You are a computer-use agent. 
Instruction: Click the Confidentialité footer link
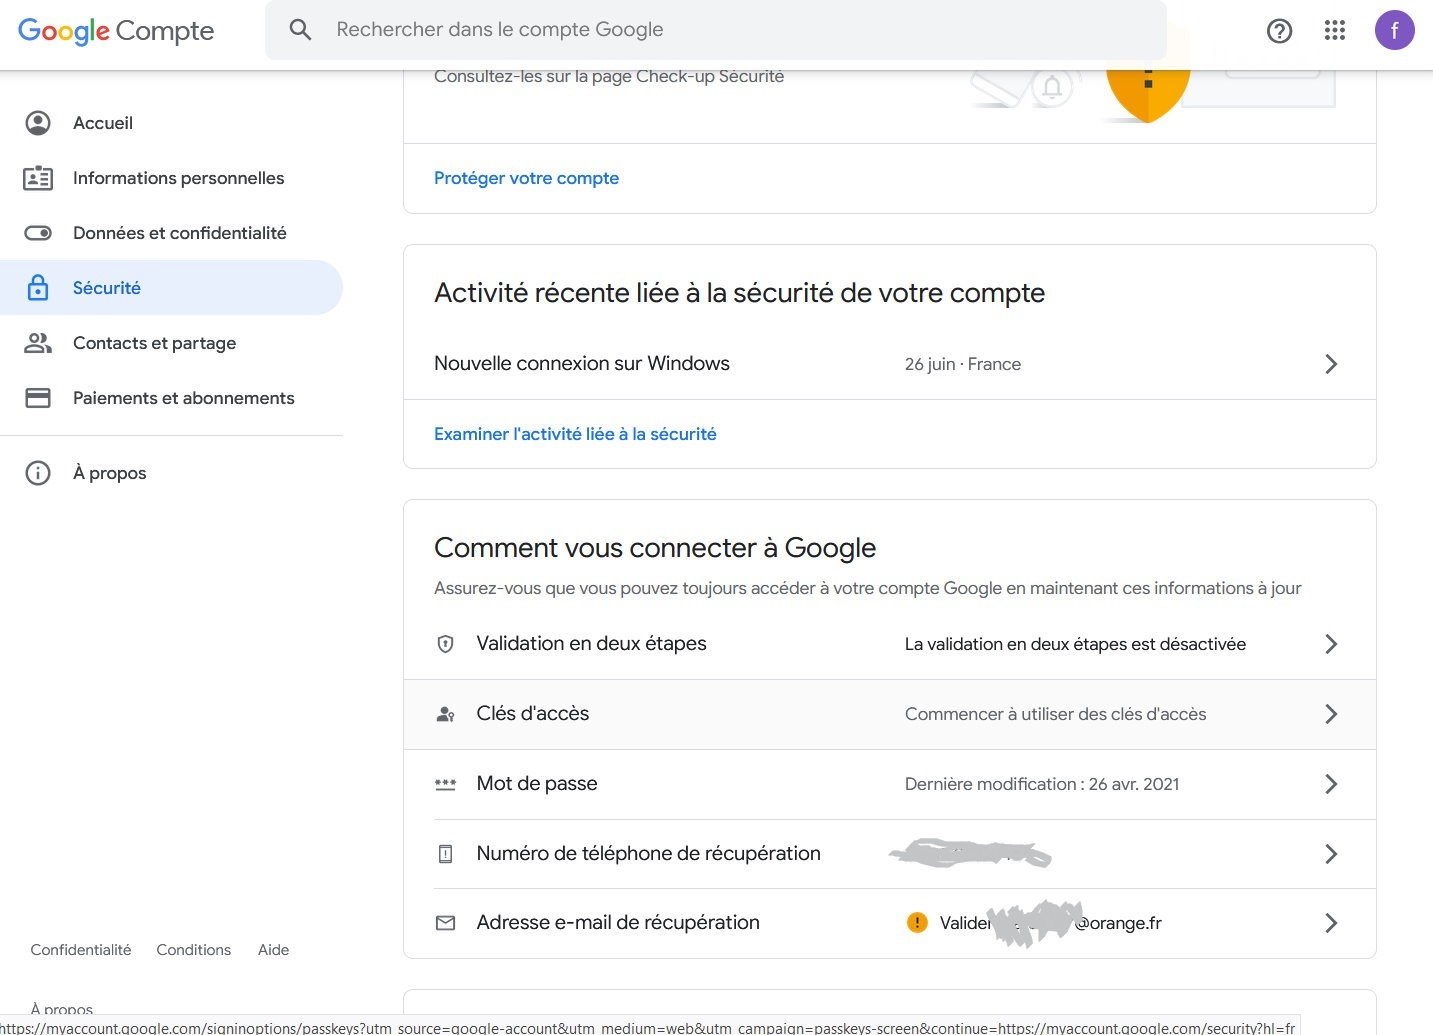81,950
